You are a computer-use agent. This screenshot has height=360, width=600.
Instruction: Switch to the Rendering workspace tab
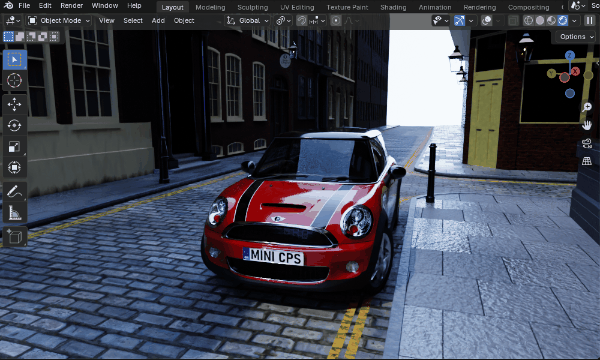[x=480, y=7]
